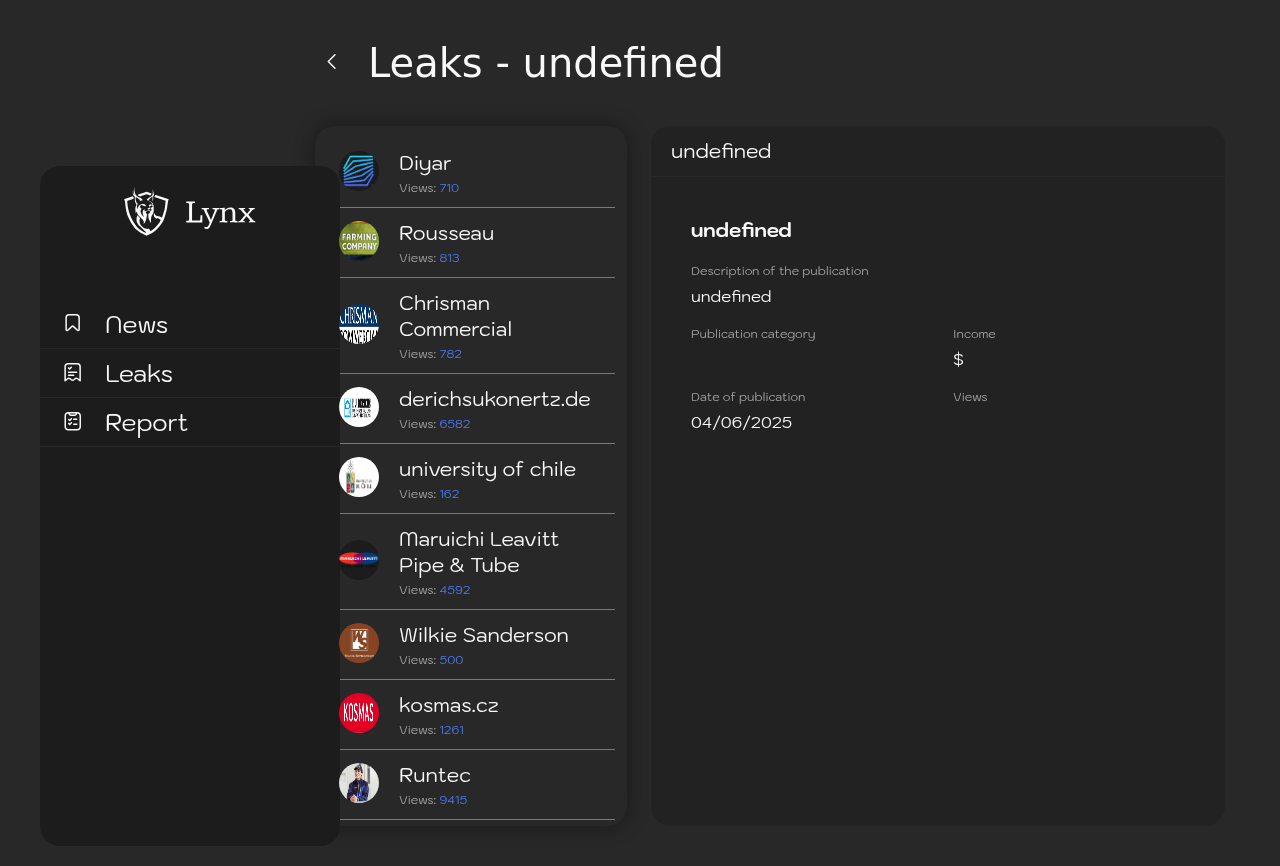This screenshot has height=866, width=1280.
Task: Click the undefined detail panel header
Action: coord(938,151)
